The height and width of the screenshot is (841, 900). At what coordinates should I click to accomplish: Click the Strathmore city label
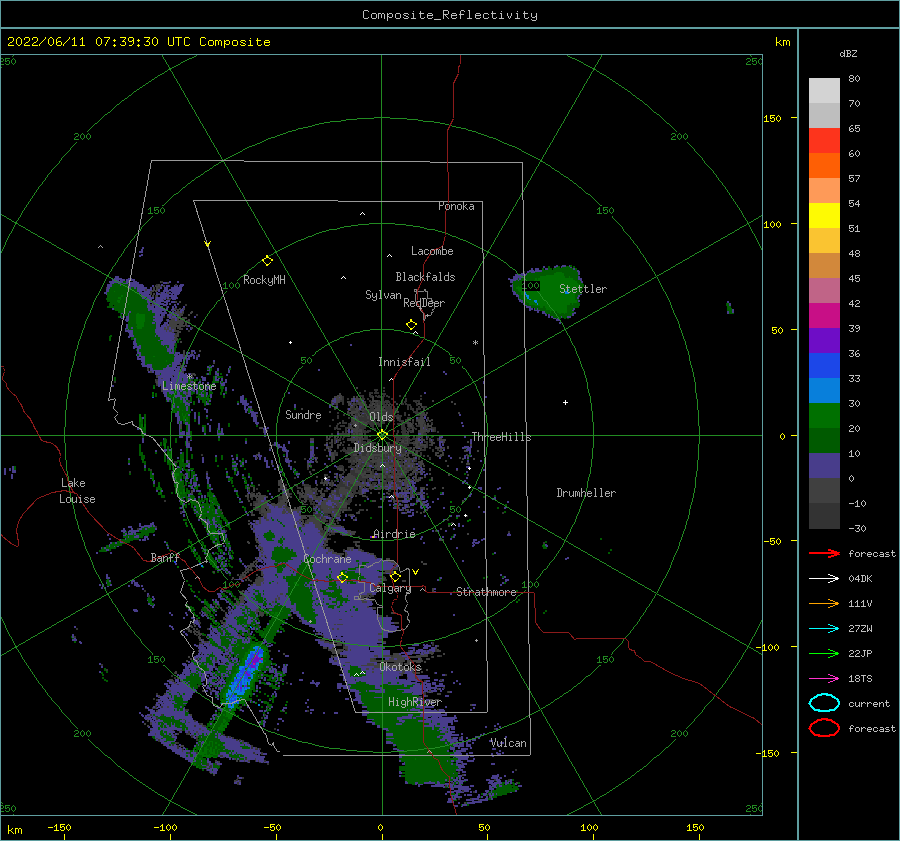tap(486, 592)
